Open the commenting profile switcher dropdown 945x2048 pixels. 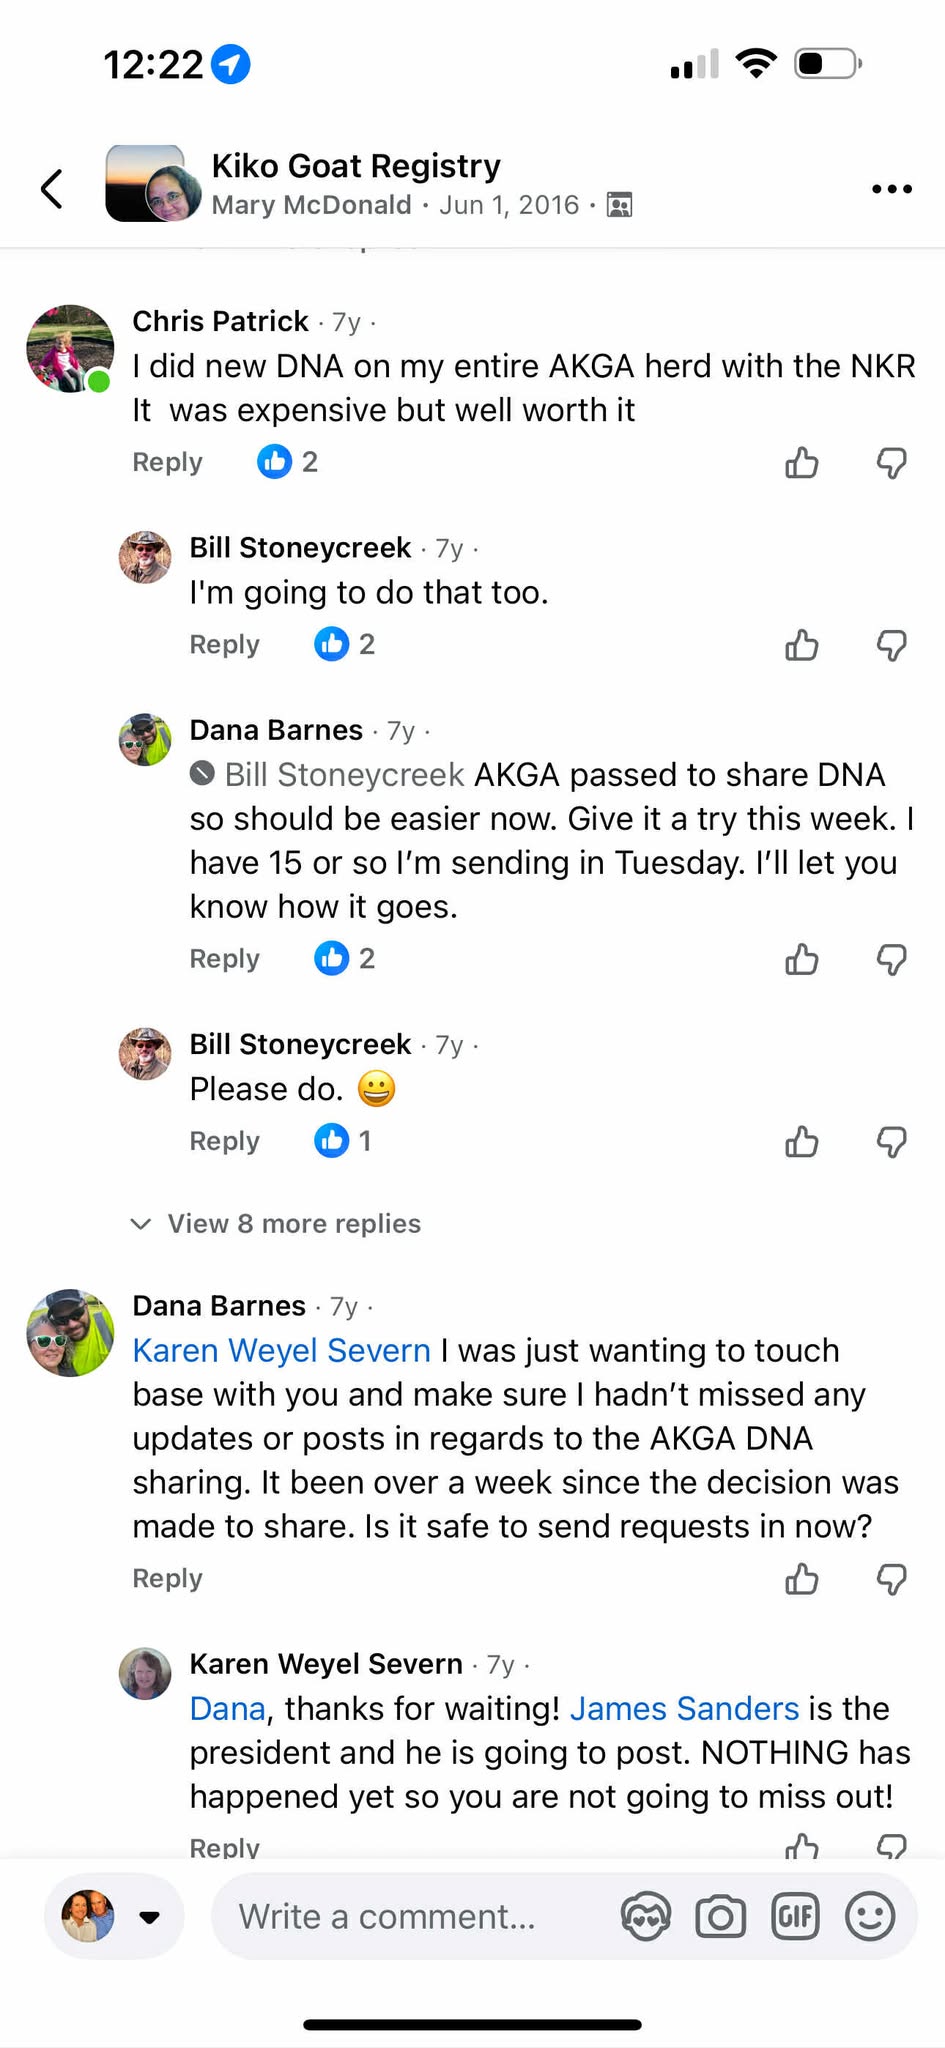pyautogui.click(x=149, y=1916)
